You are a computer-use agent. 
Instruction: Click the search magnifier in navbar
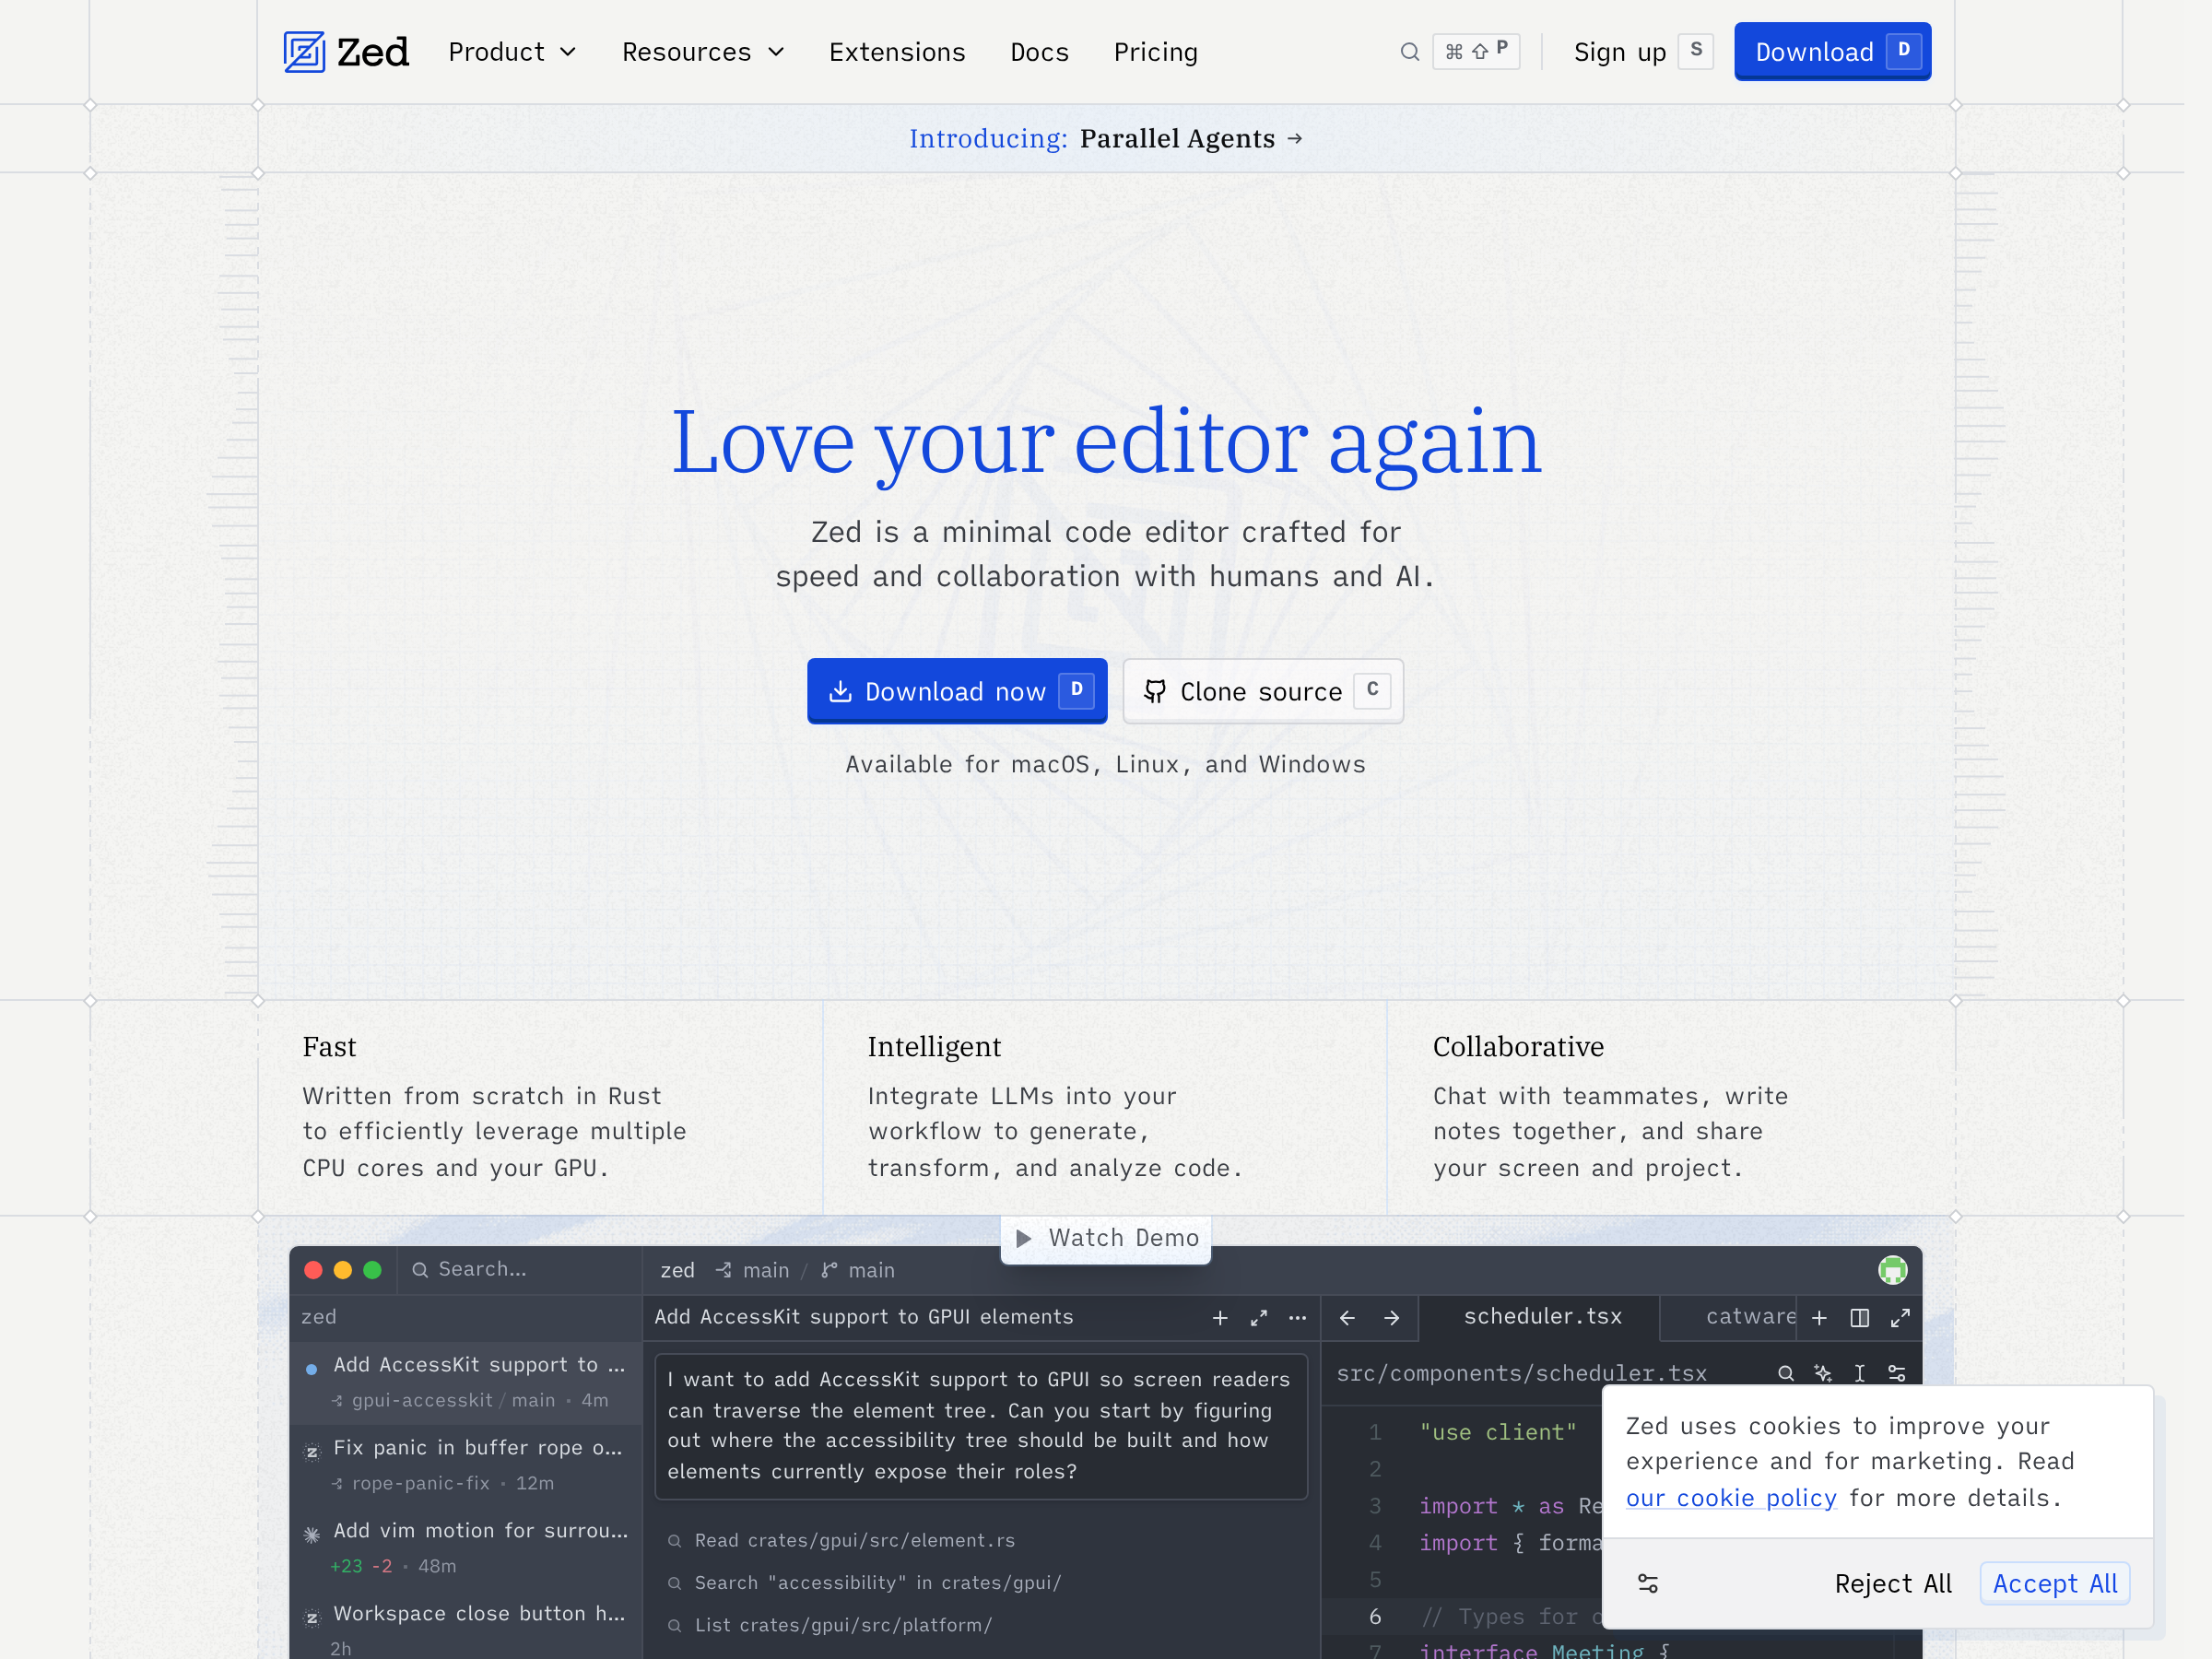(x=1409, y=52)
